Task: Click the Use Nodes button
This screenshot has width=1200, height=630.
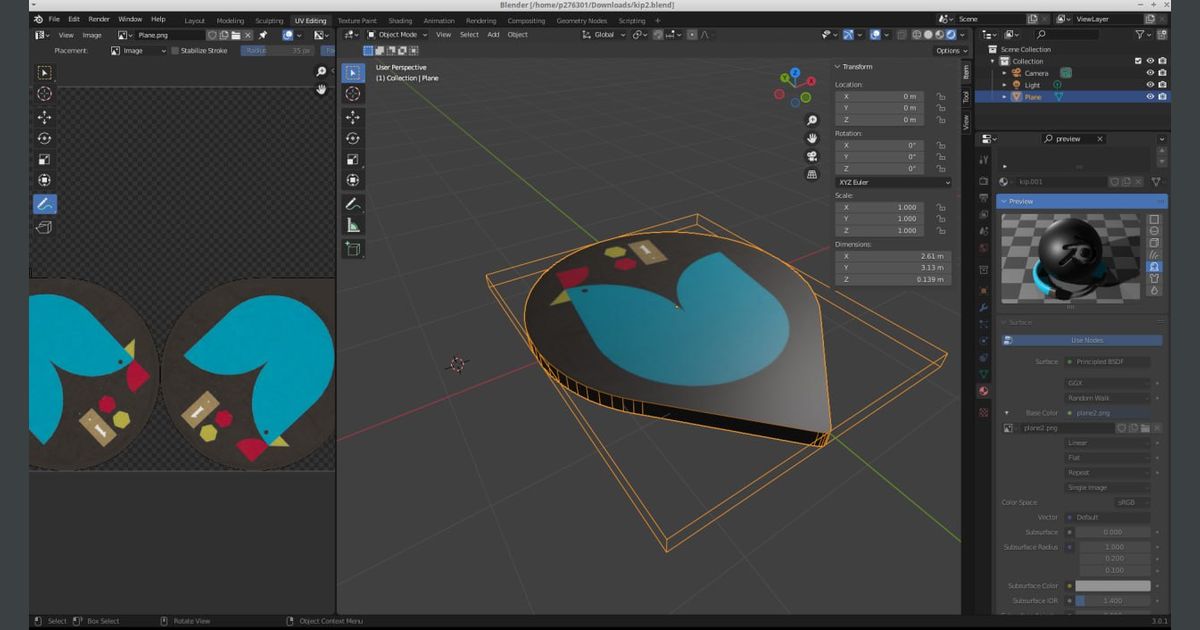Action: pos(1085,340)
